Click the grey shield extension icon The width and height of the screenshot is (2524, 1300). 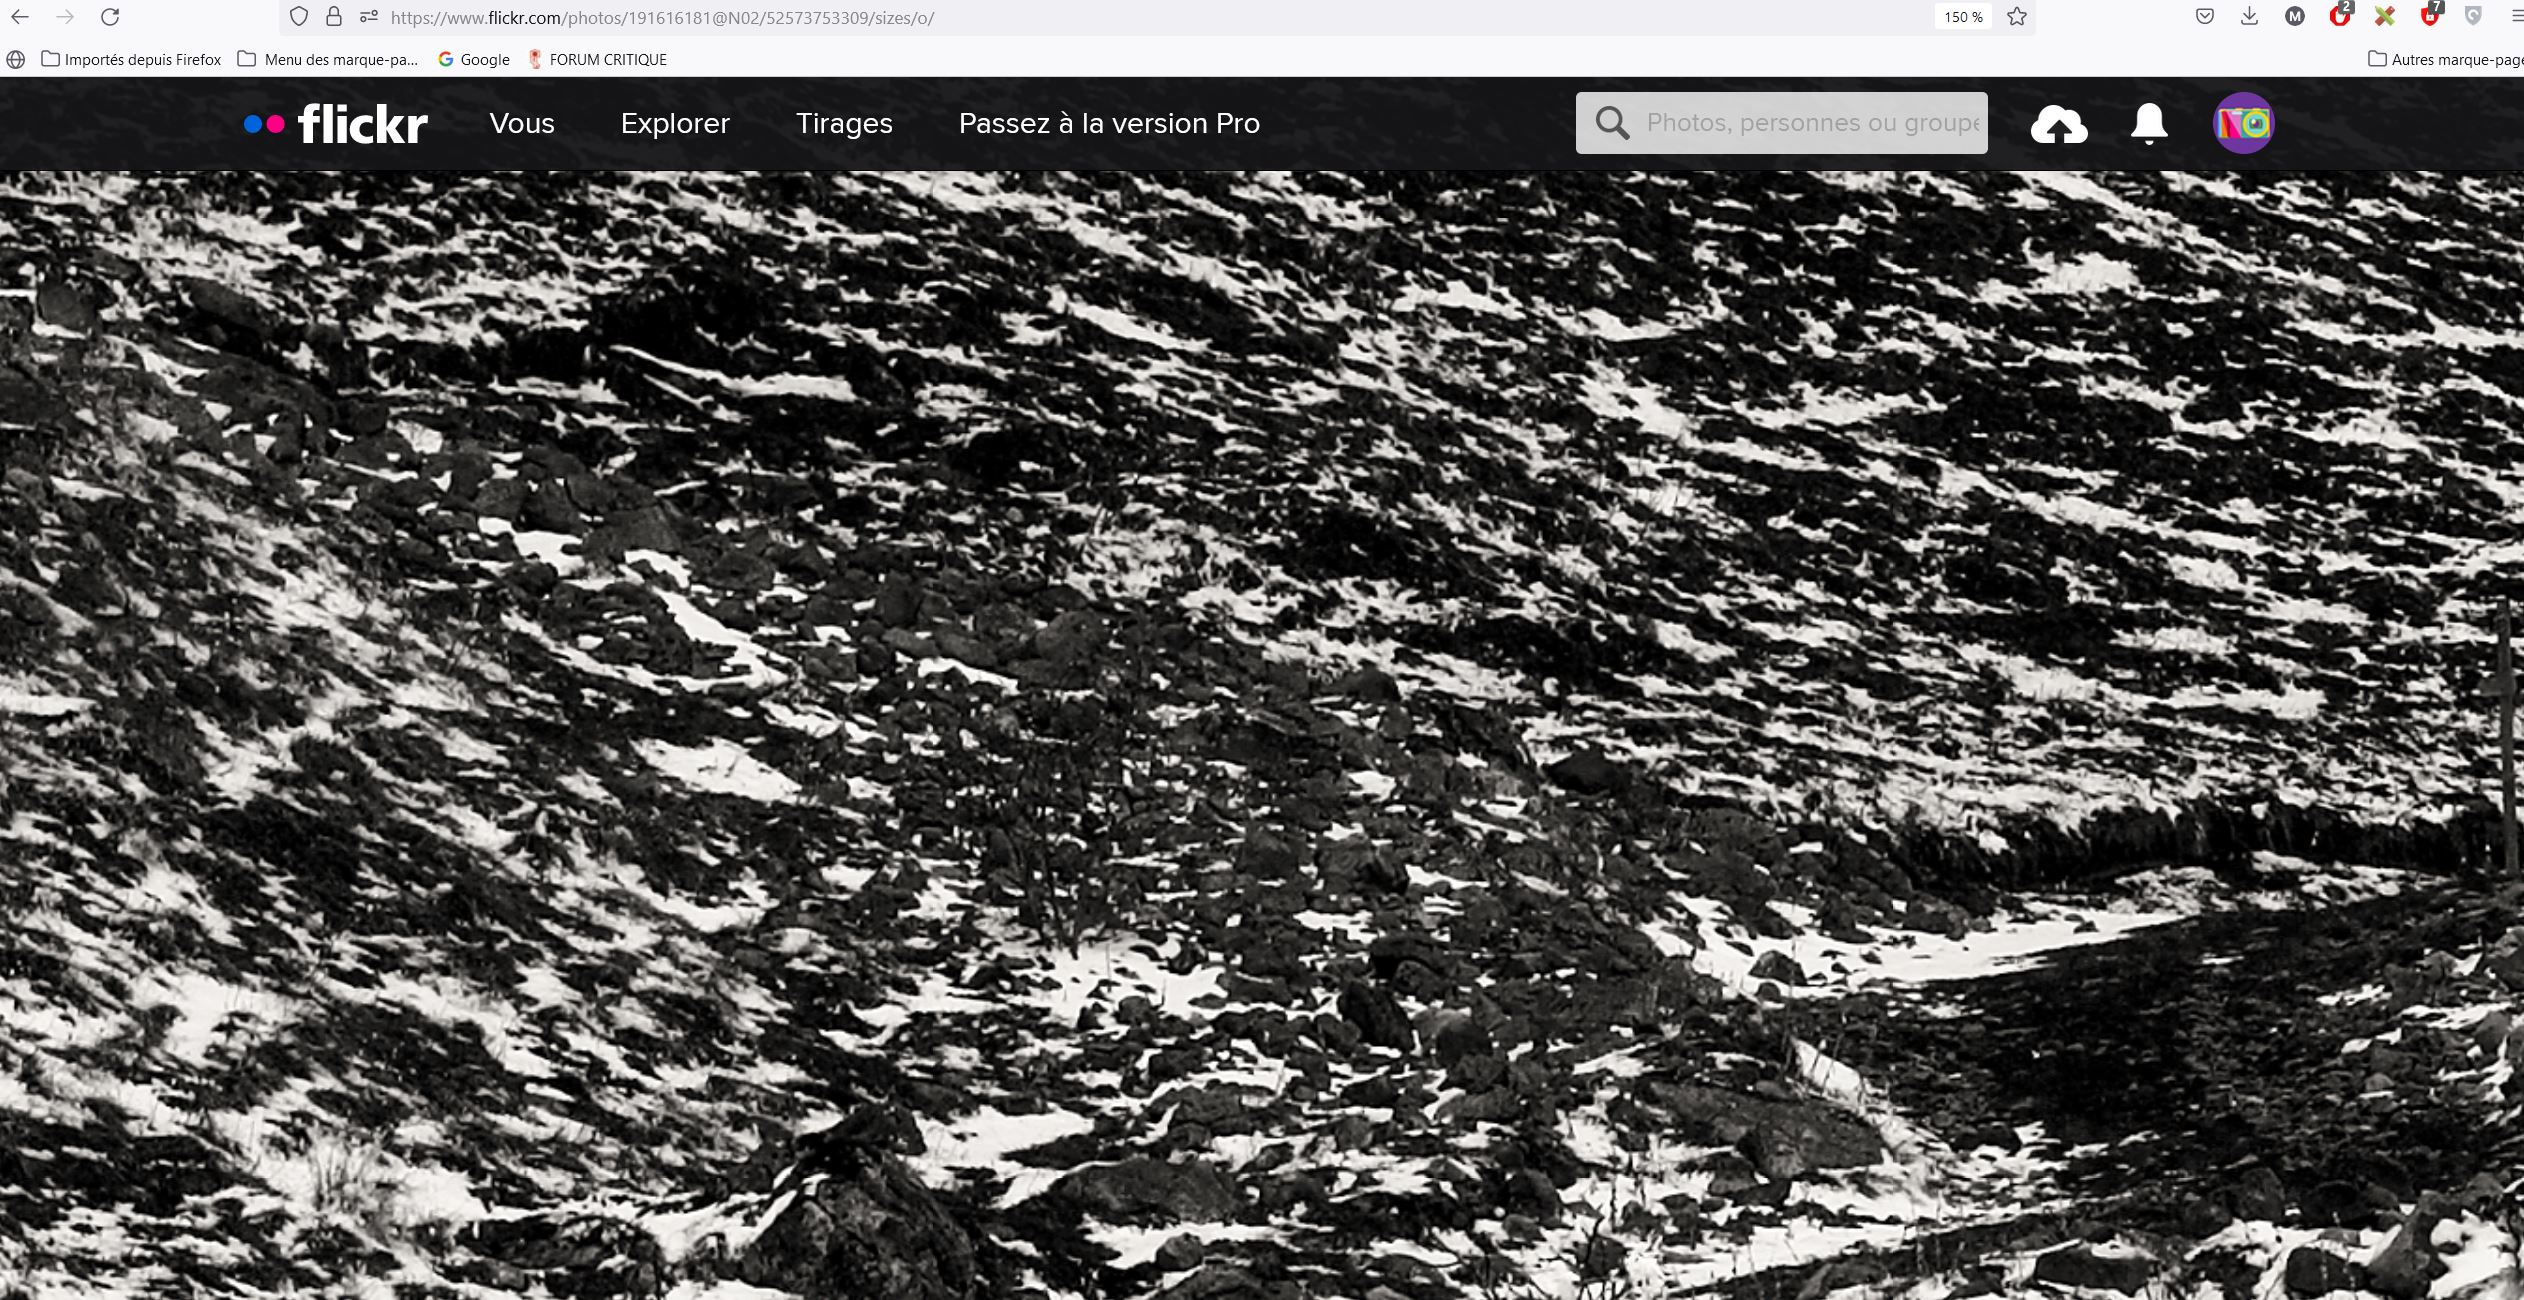(x=2473, y=17)
